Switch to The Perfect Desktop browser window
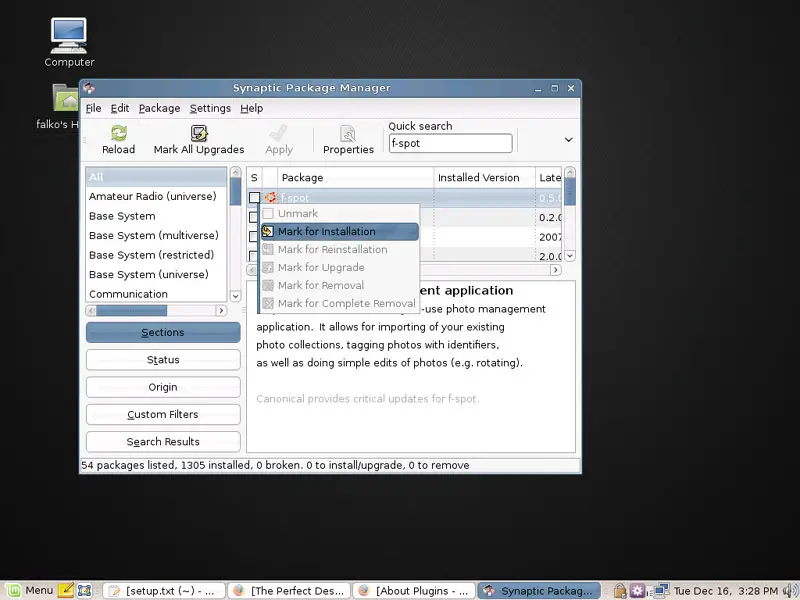This screenshot has height=600, width=800. [x=289, y=591]
